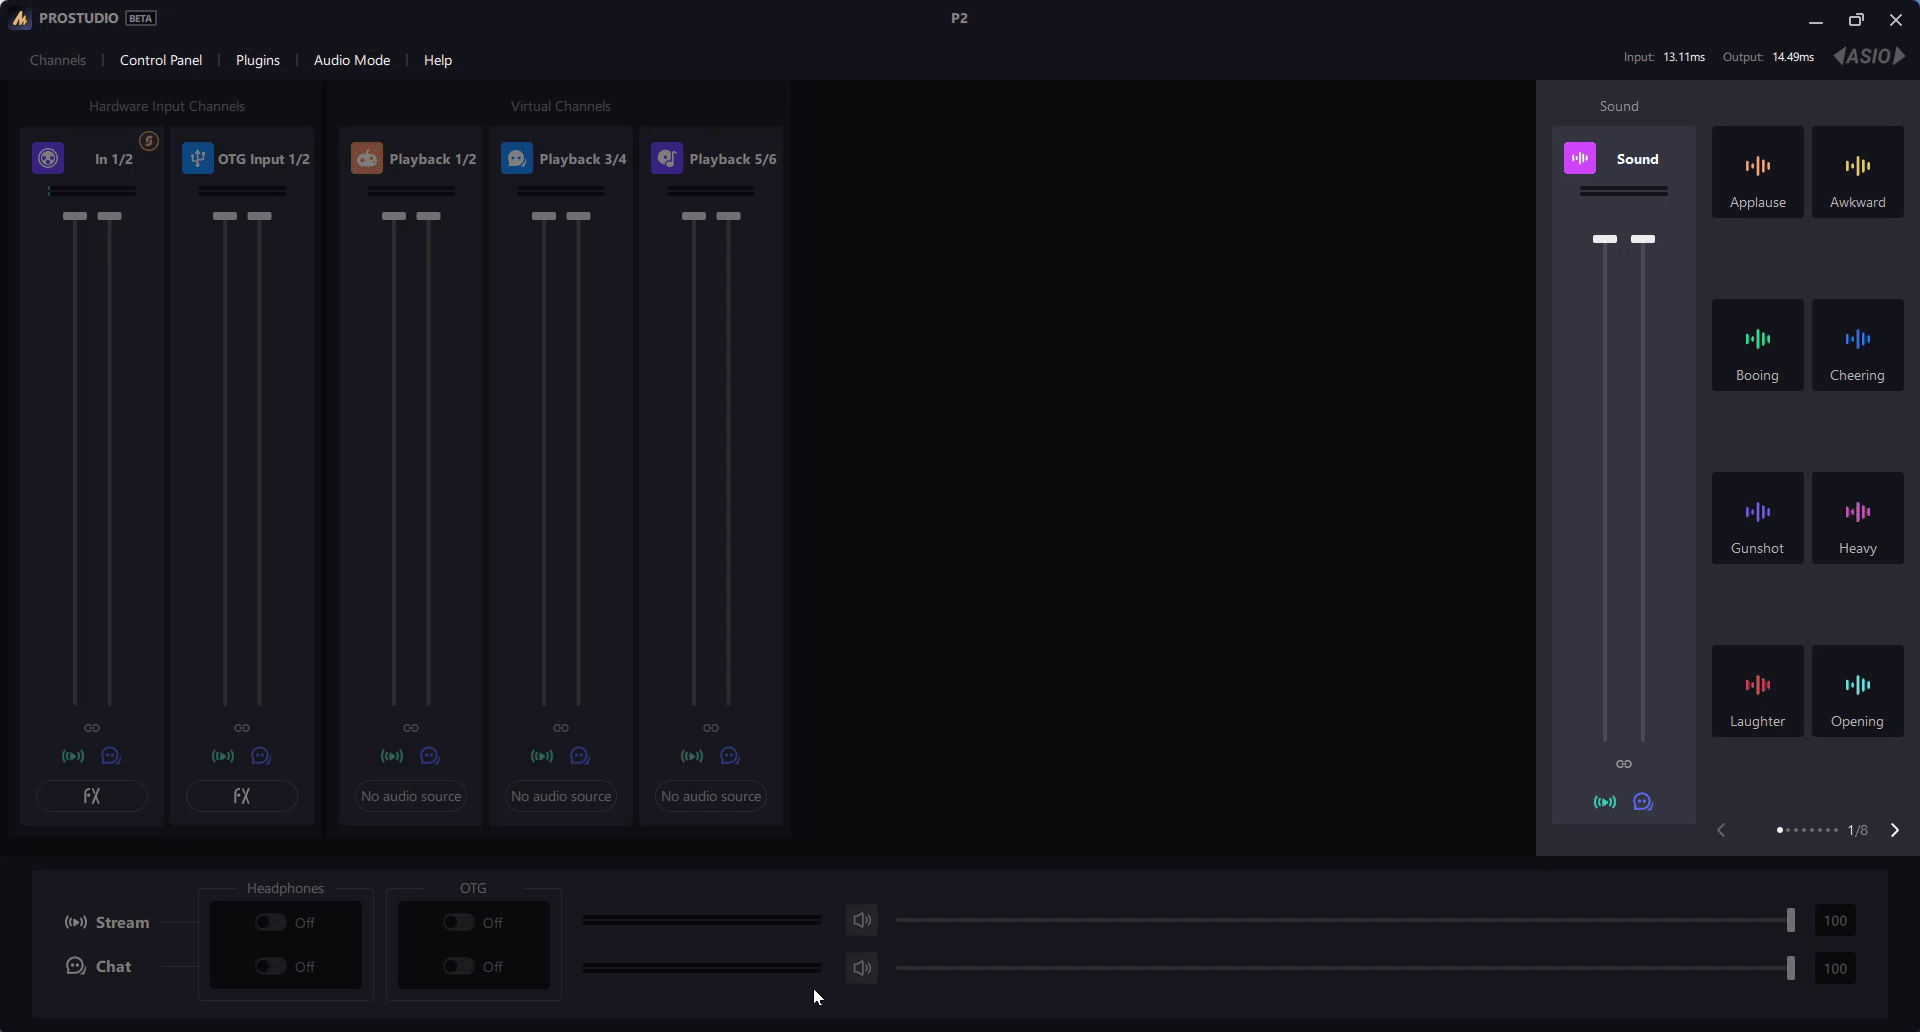Click the link icon under Sound faders
Viewport: 1920px width, 1032px height.
click(x=1624, y=764)
